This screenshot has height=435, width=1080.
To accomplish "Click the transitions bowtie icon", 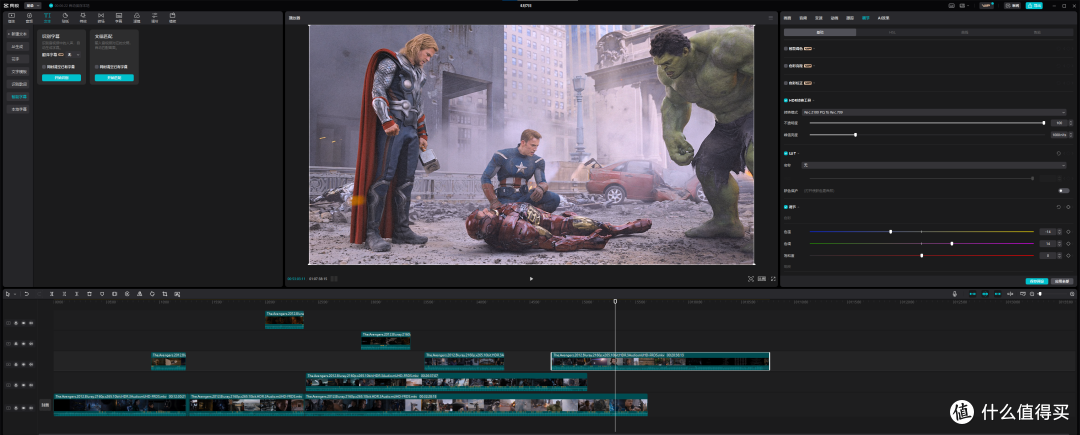I will [101, 17].
